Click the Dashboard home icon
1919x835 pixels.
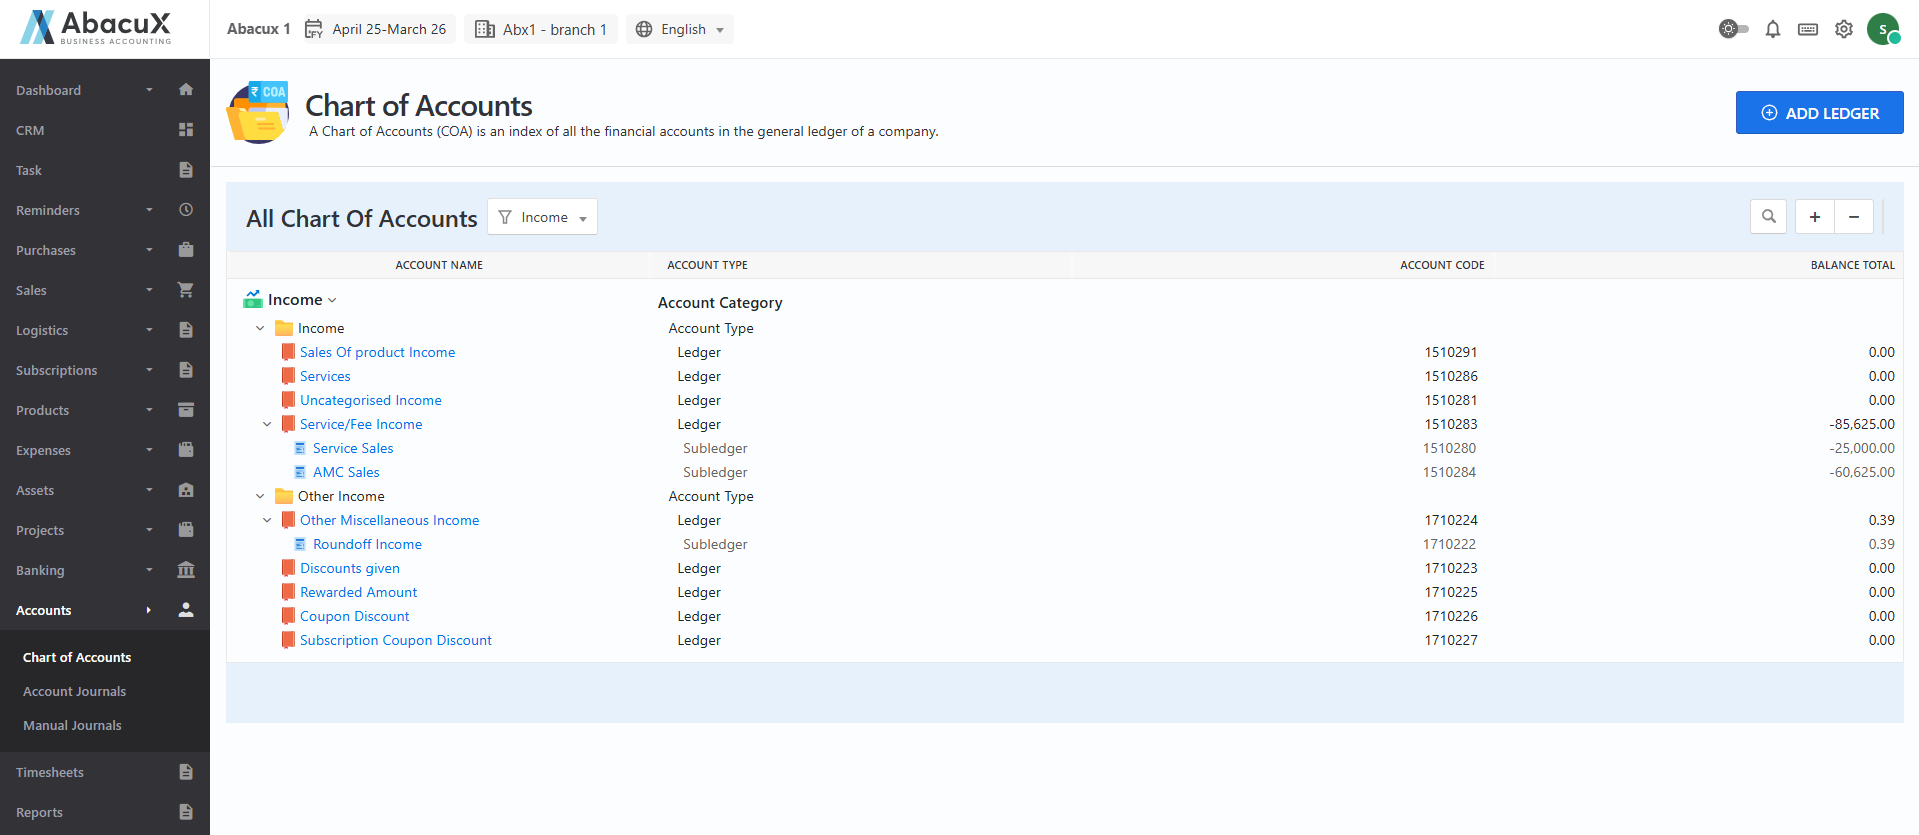tap(186, 90)
